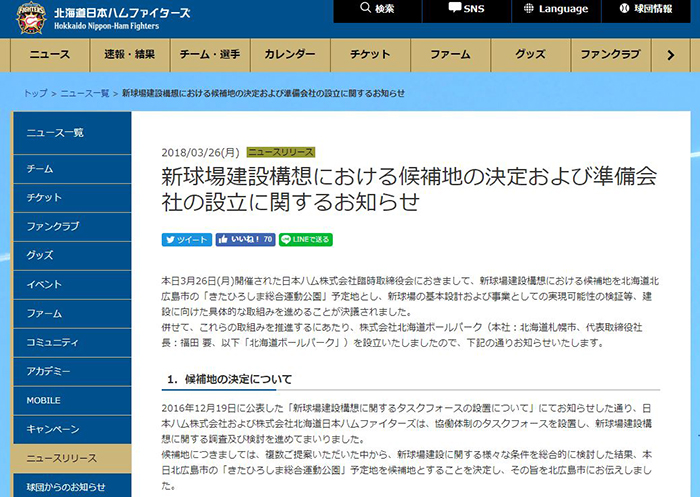Image resolution: width=700 pixels, height=497 pixels.
Task: Select 球団からのお知らせ sidebar item
Action: (x=62, y=487)
